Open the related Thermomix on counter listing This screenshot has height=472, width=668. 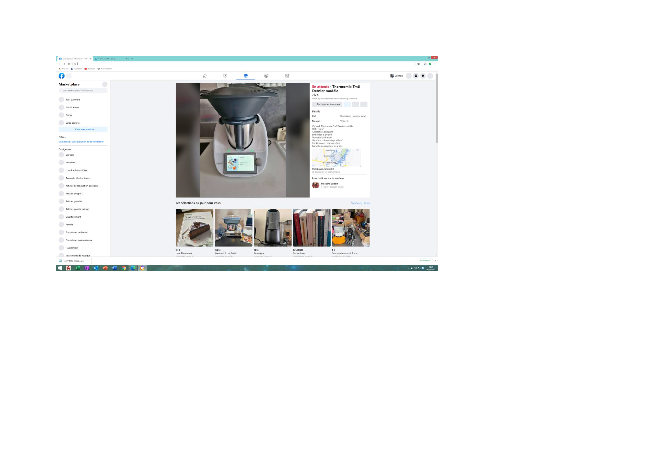tap(234, 227)
